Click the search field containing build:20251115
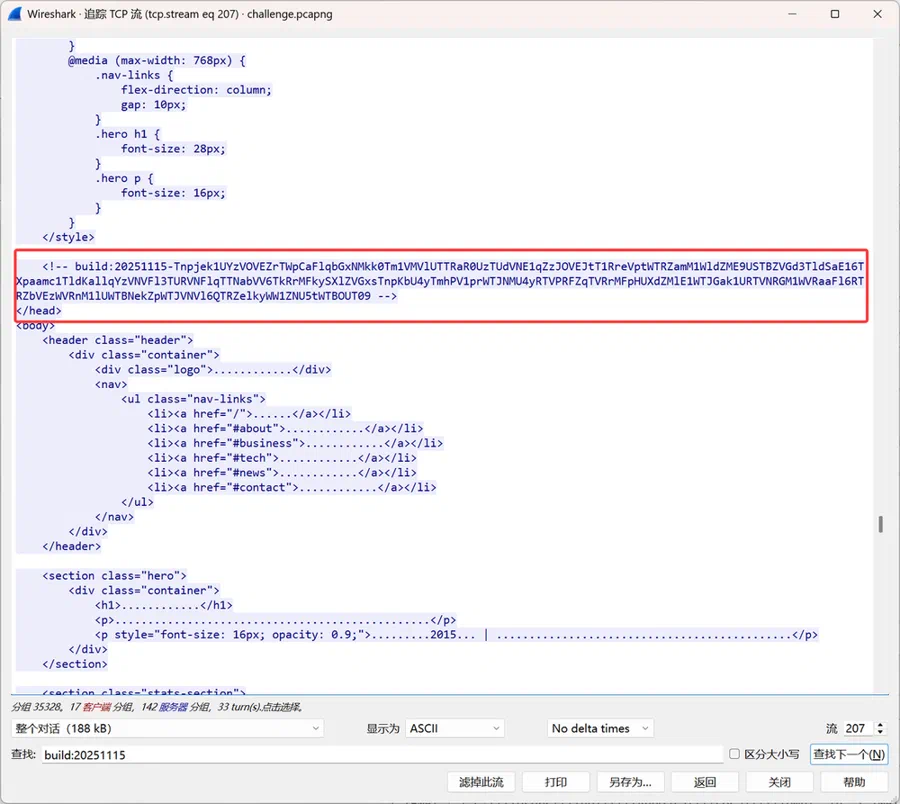 [382, 755]
